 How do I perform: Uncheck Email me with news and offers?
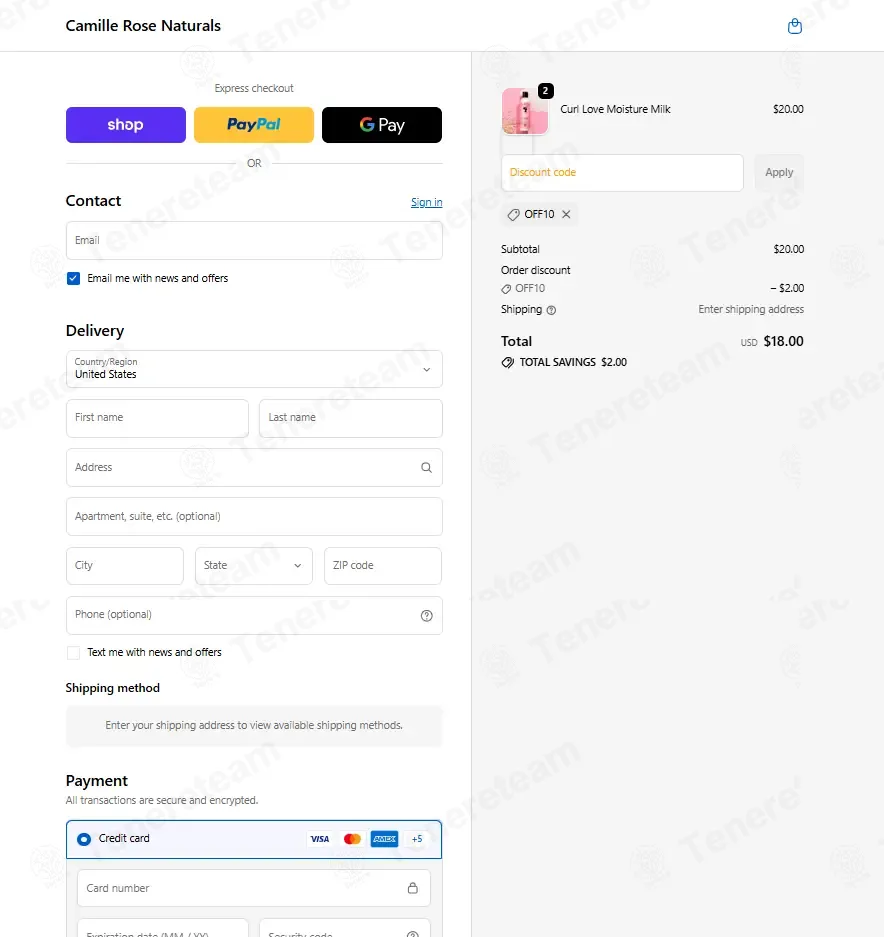74,278
